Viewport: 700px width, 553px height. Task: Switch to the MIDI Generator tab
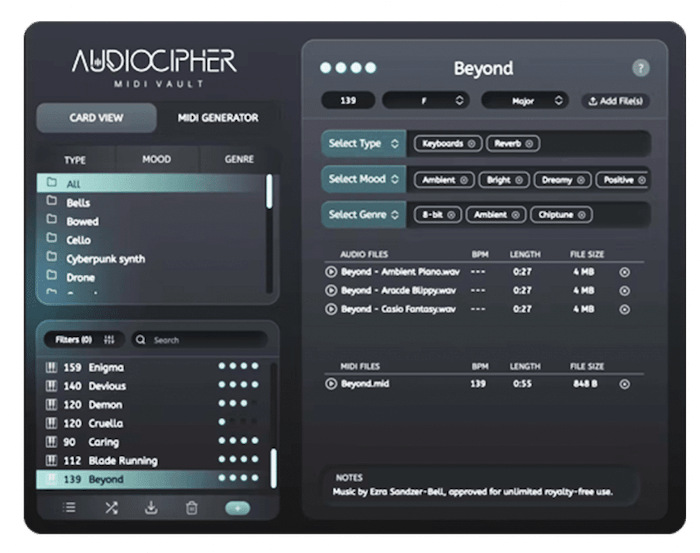[x=218, y=118]
